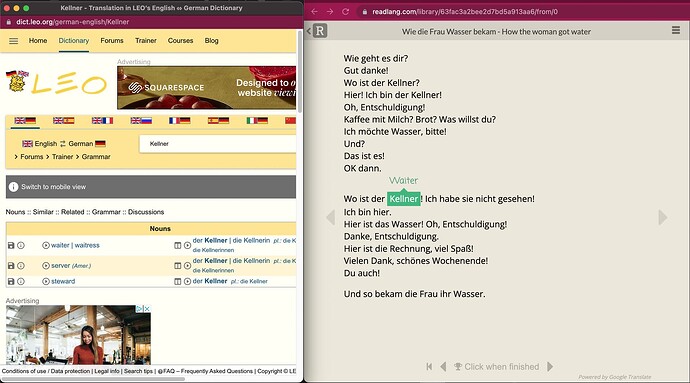Open declension table for first Kellner entry
The image size is (690, 383).
click(x=177, y=245)
